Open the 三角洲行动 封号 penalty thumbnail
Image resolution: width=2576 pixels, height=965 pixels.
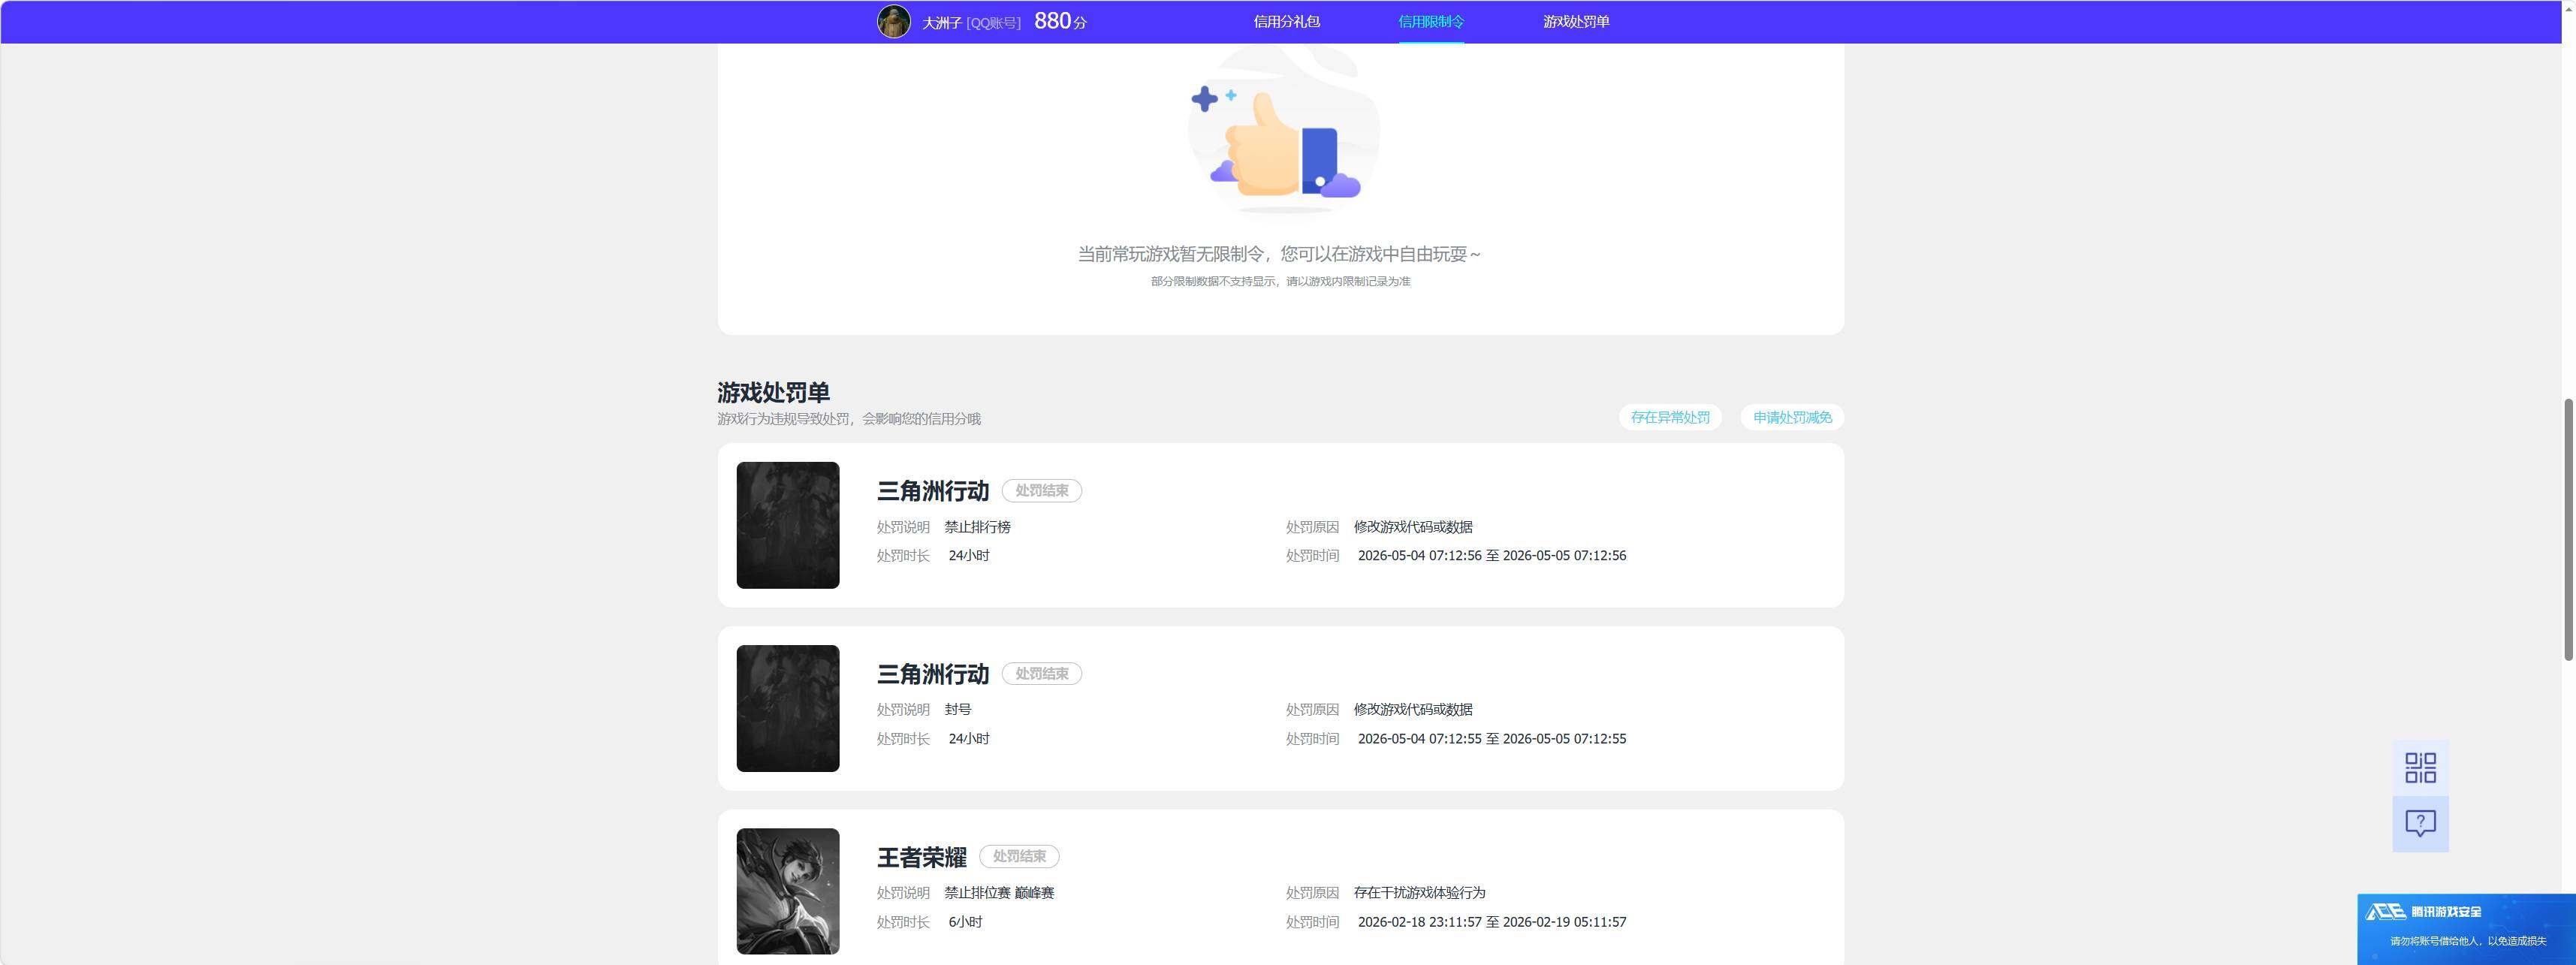(x=788, y=708)
